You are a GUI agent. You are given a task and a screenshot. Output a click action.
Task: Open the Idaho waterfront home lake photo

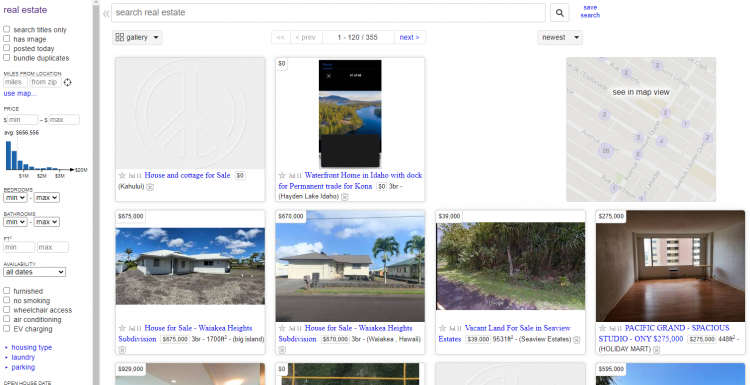[350, 113]
